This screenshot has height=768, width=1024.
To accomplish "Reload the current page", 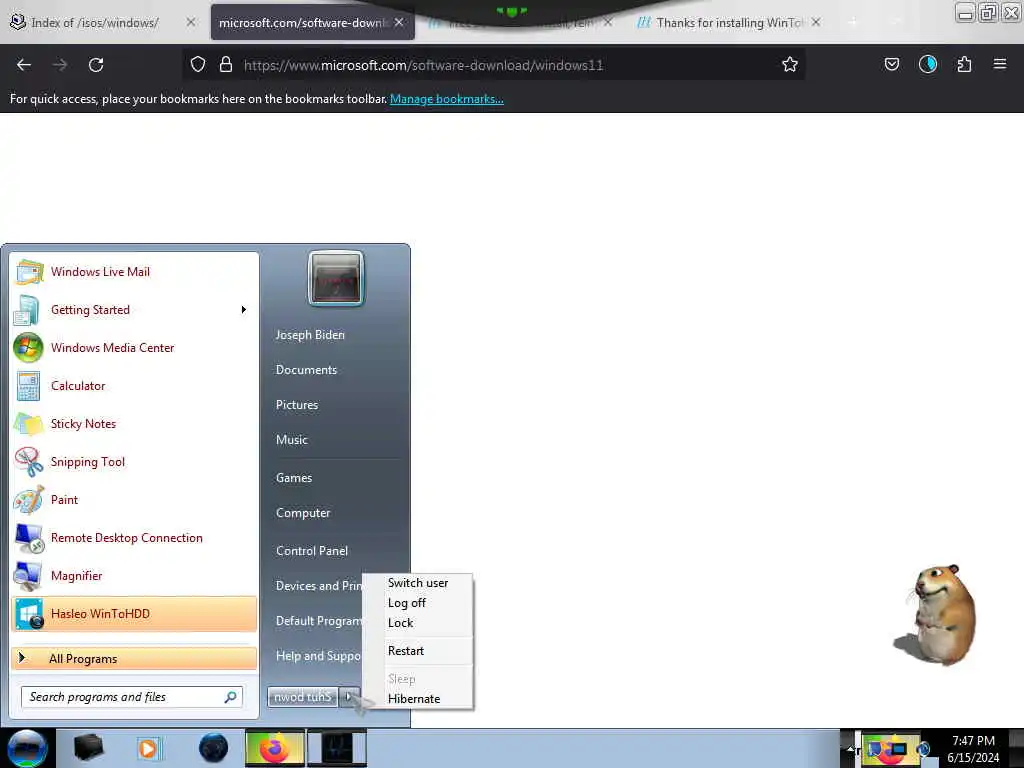I will click(x=96, y=65).
